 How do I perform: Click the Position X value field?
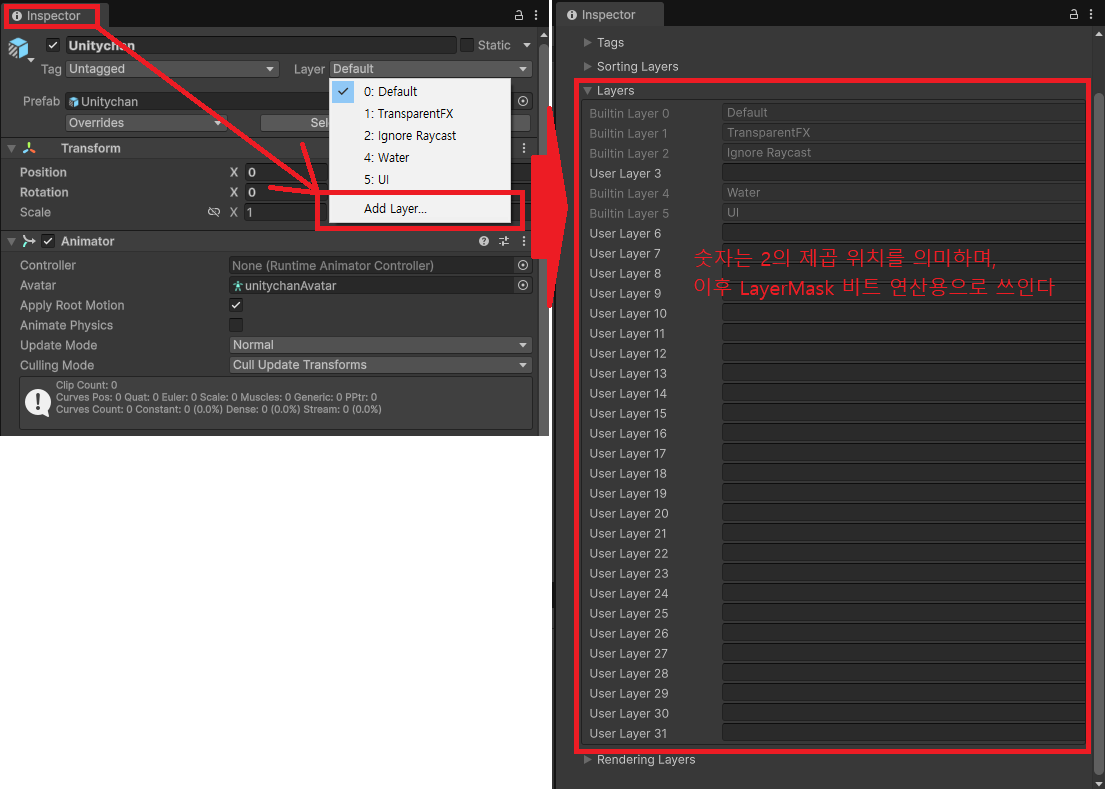tap(286, 172)
